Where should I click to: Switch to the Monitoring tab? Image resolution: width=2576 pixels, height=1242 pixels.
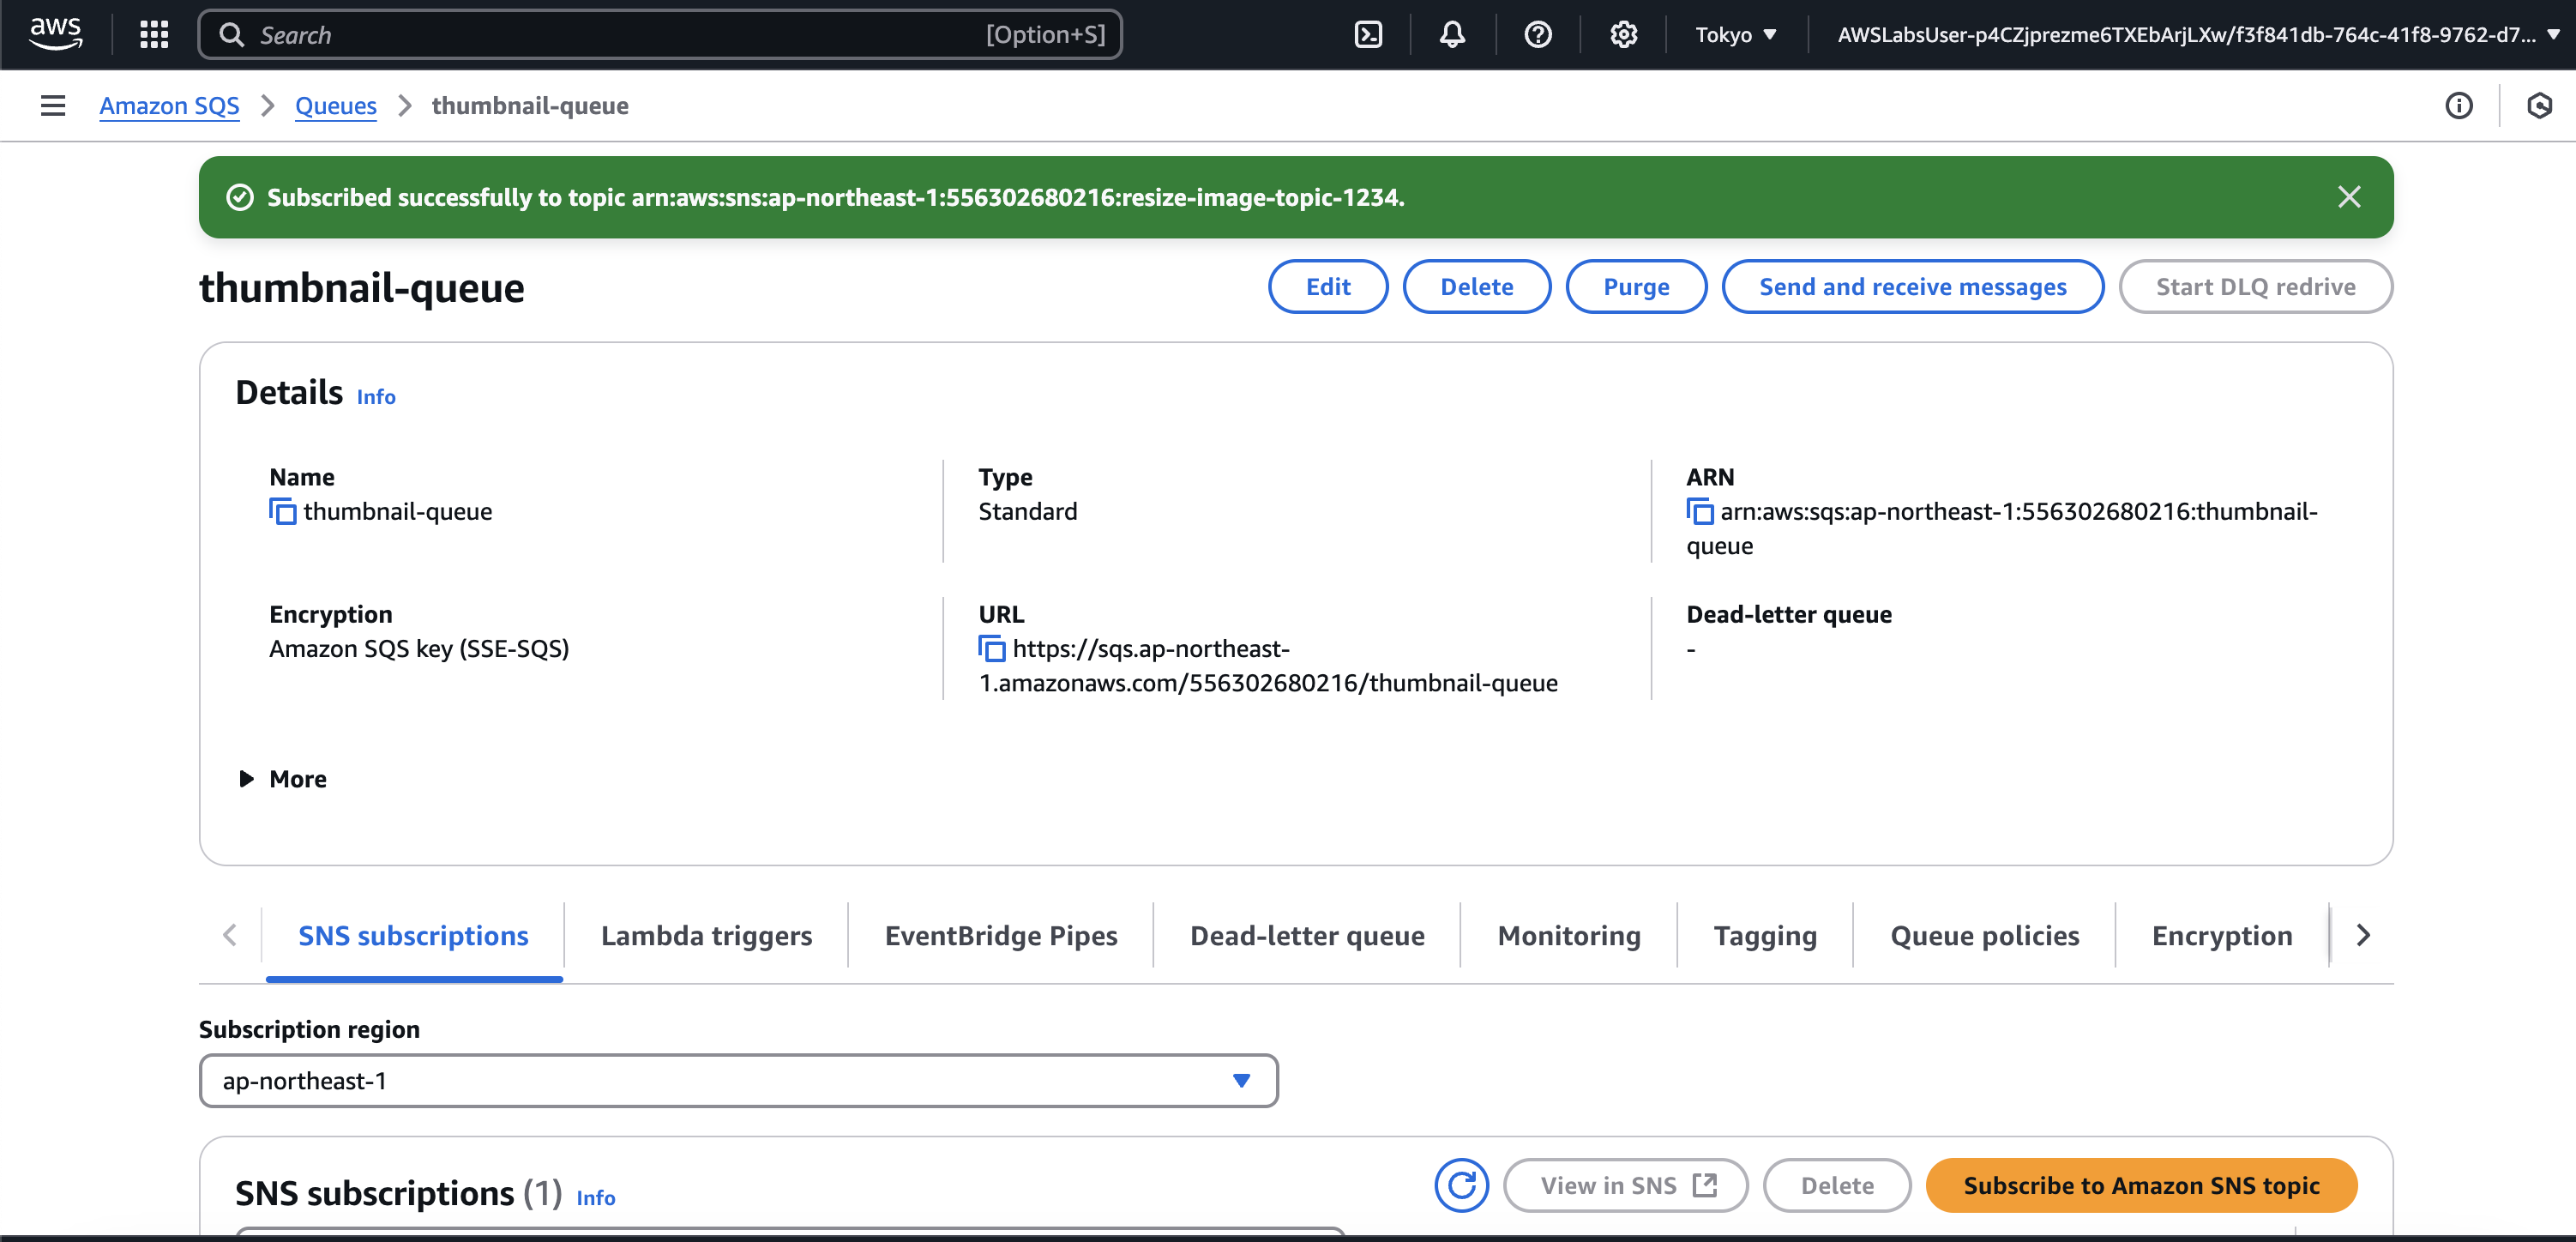(x=1569, y=936)
